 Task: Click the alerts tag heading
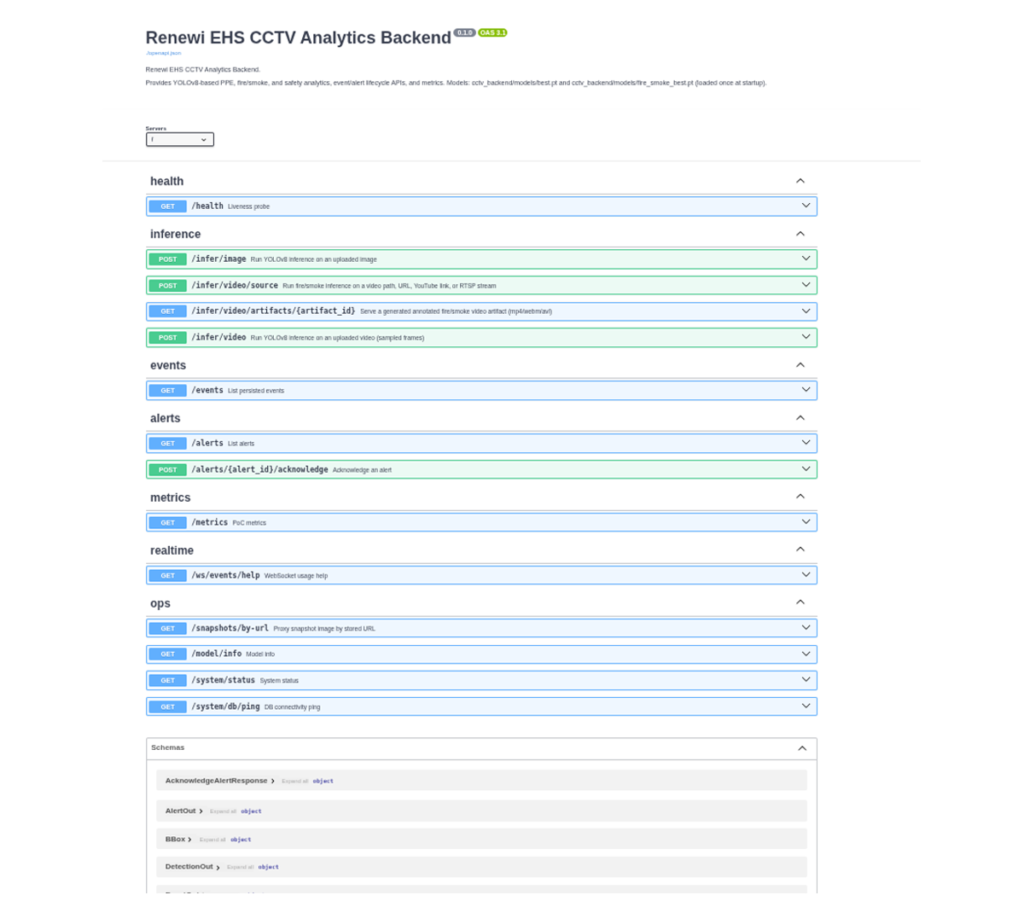pos(165,419)
